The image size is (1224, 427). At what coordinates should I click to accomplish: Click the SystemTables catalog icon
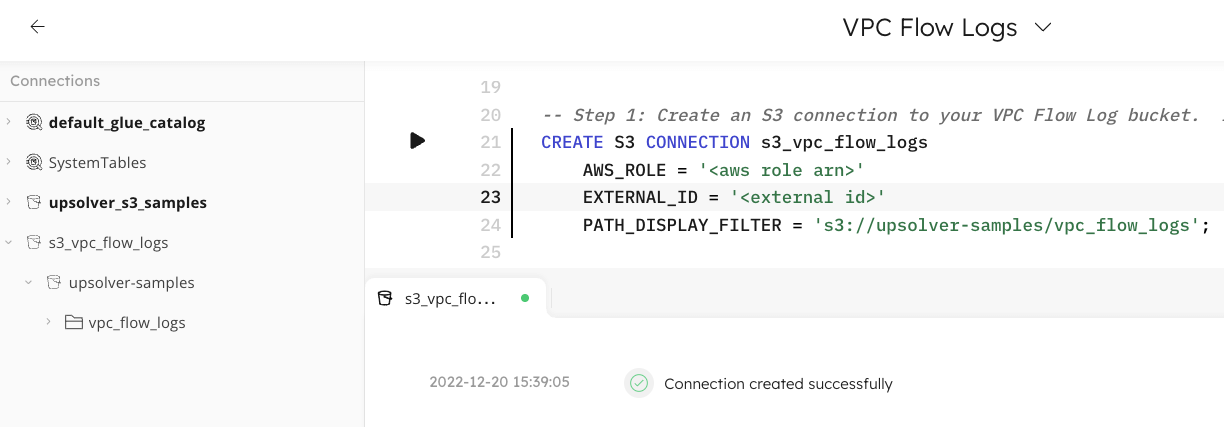point(34,163)
